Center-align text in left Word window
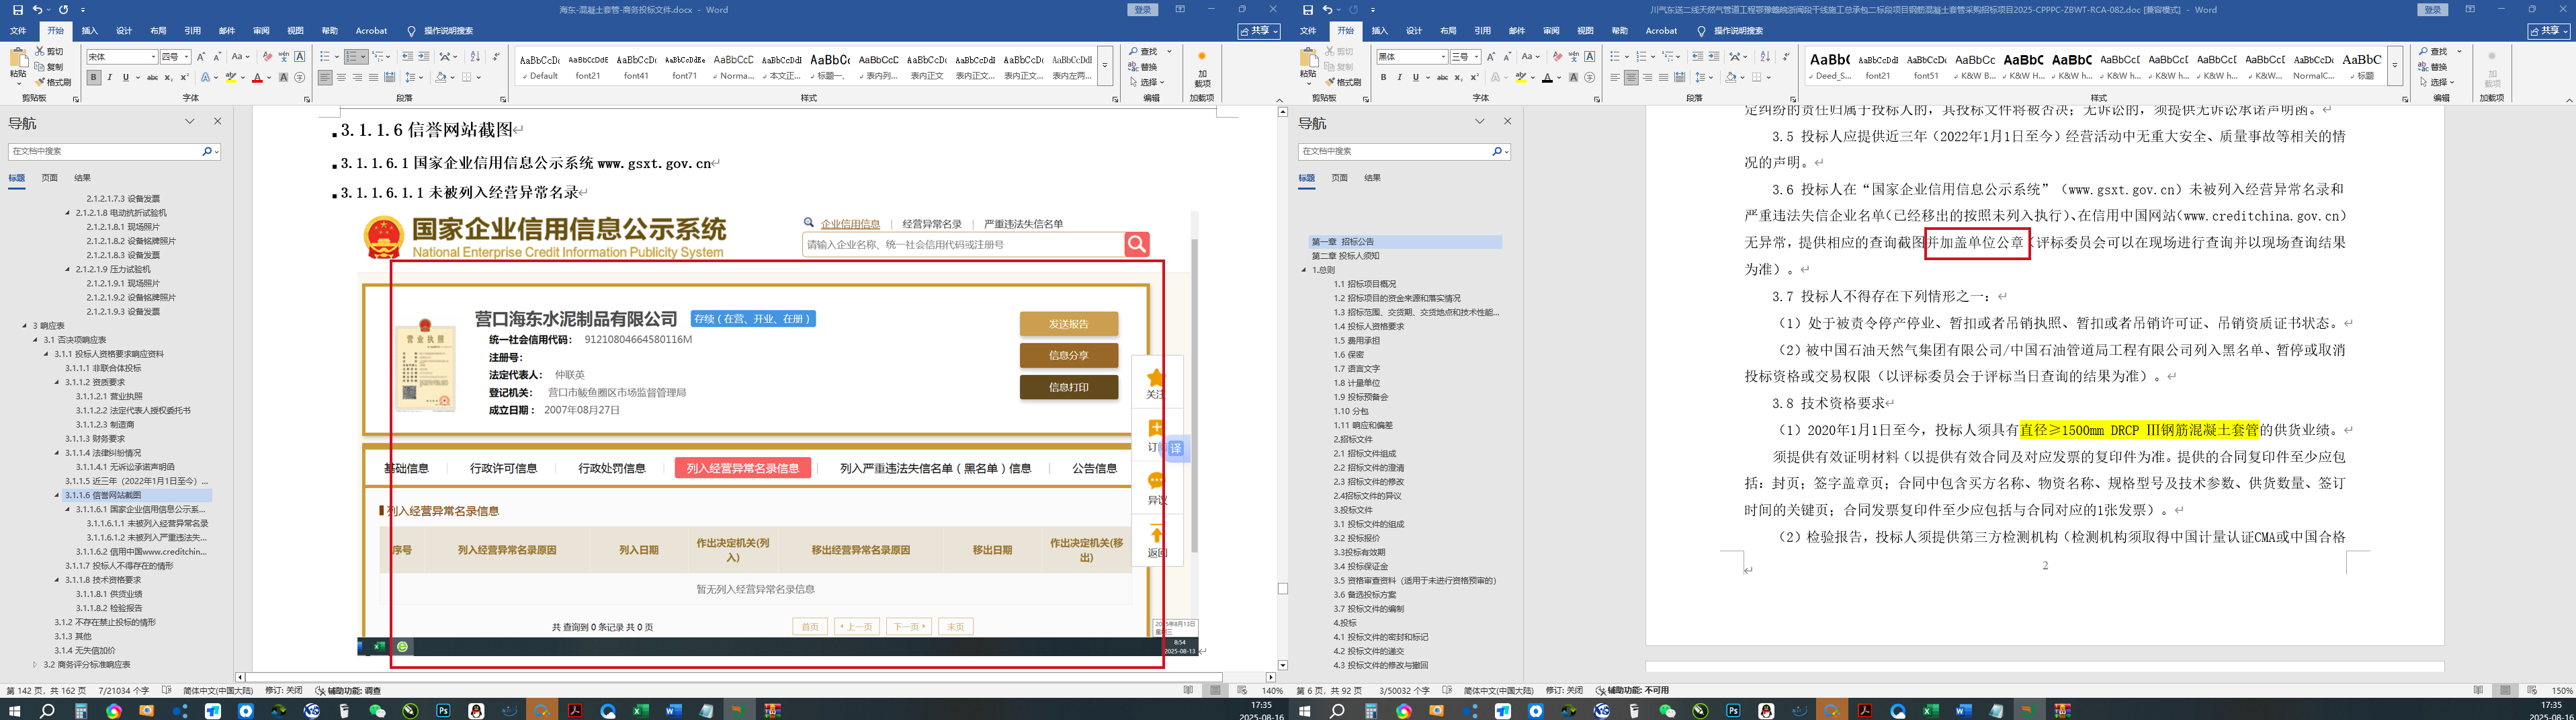 point(341,77)
